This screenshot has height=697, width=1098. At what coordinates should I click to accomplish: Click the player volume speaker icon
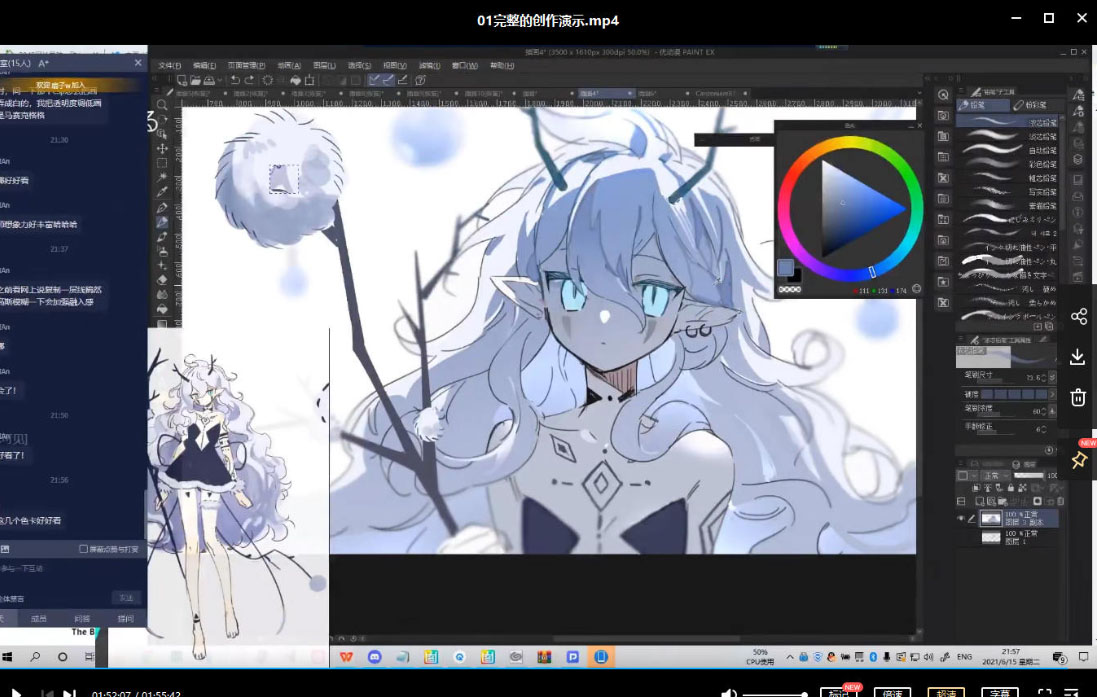pyautogui.click(x=728, y=693)
